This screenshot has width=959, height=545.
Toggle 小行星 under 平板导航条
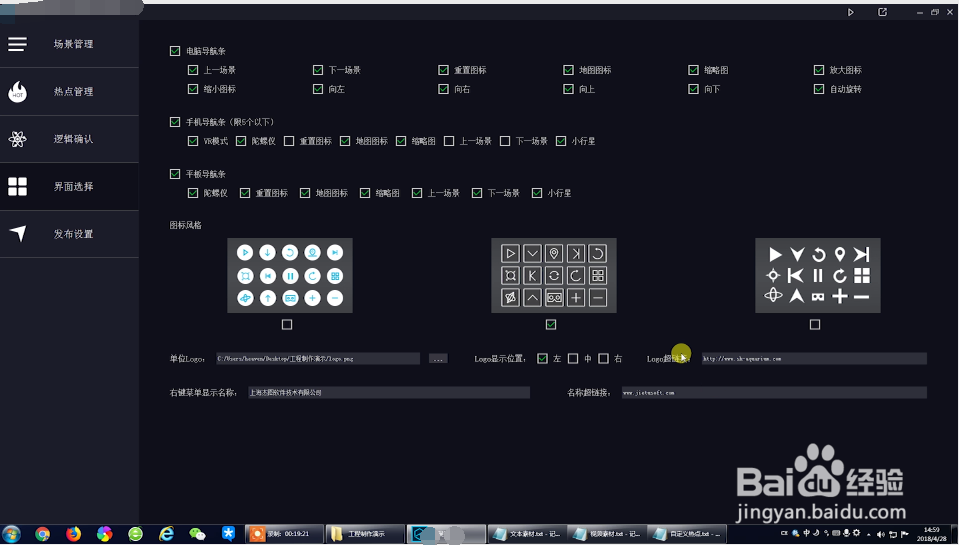(x=537, y=193)
